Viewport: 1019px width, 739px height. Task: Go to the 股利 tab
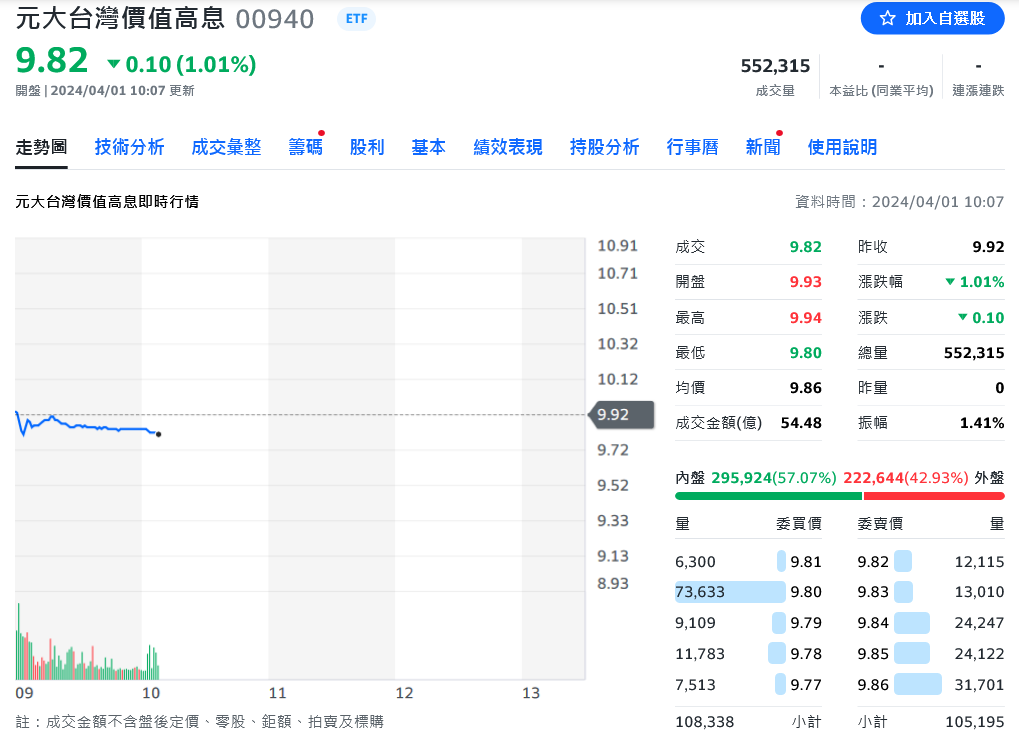(367, 147)
